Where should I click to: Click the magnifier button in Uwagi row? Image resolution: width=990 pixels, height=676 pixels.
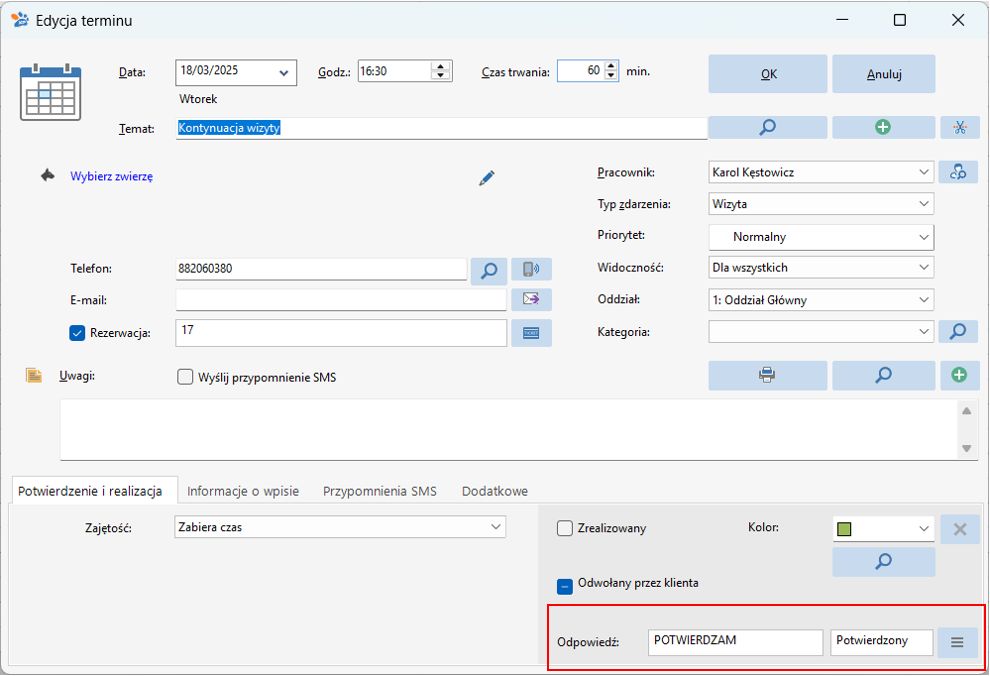(883, 375)
